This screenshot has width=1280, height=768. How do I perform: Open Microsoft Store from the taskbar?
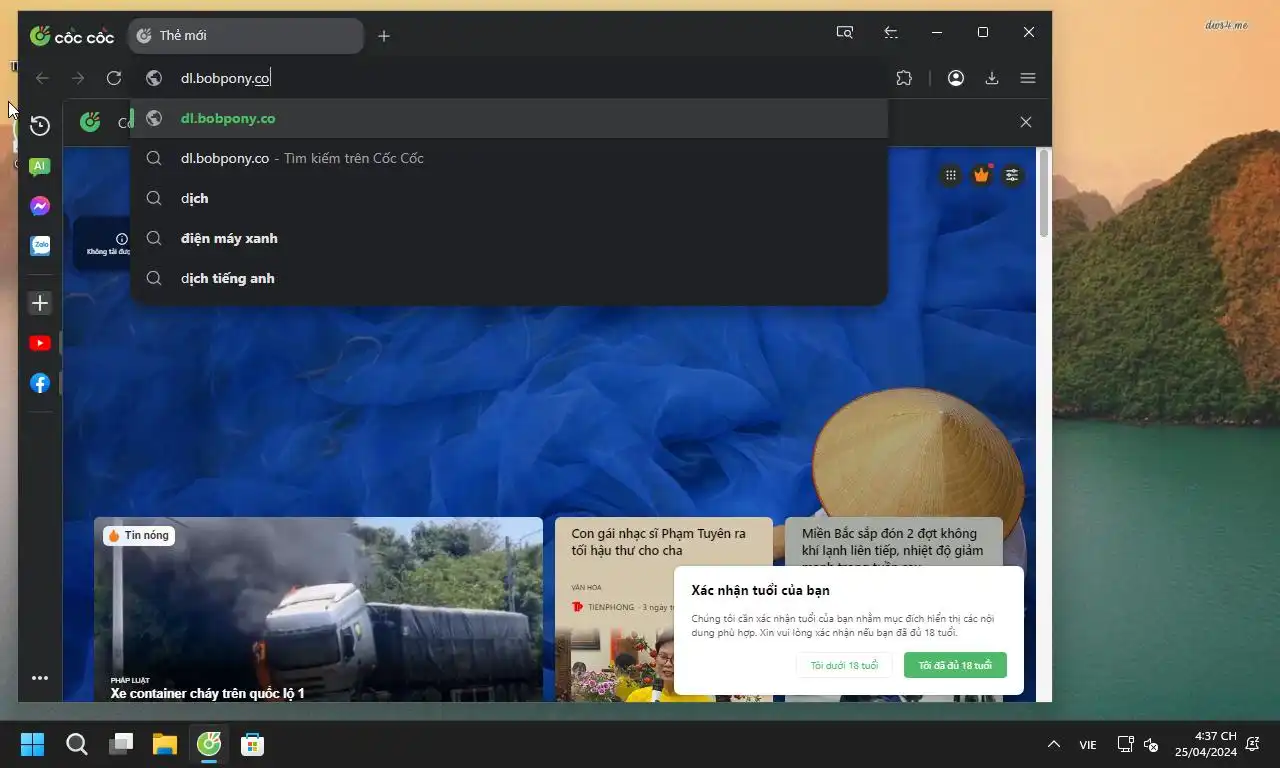click(x=253, y=744)
